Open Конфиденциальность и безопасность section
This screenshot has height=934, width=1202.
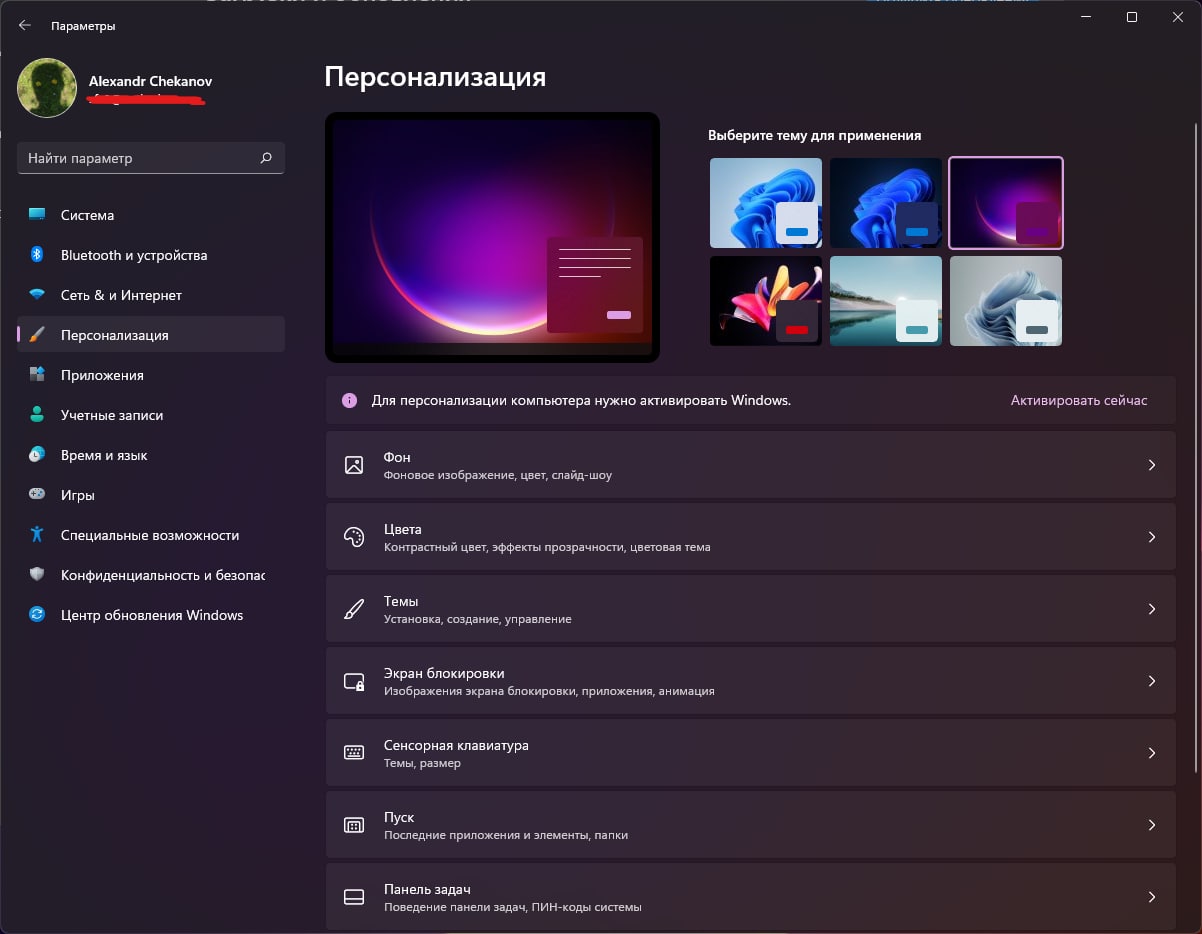pyautogui.click(x=151, y=575)
